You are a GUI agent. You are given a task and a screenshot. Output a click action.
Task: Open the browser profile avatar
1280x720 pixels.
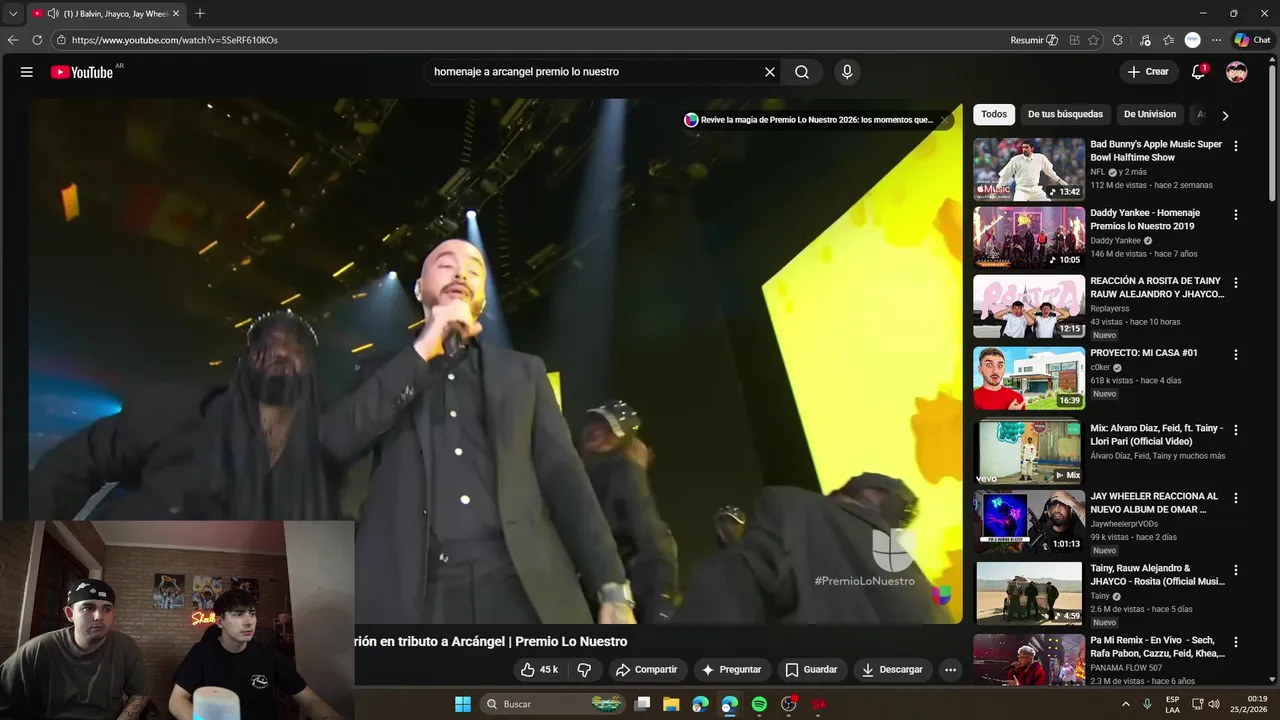point(1192,40)
